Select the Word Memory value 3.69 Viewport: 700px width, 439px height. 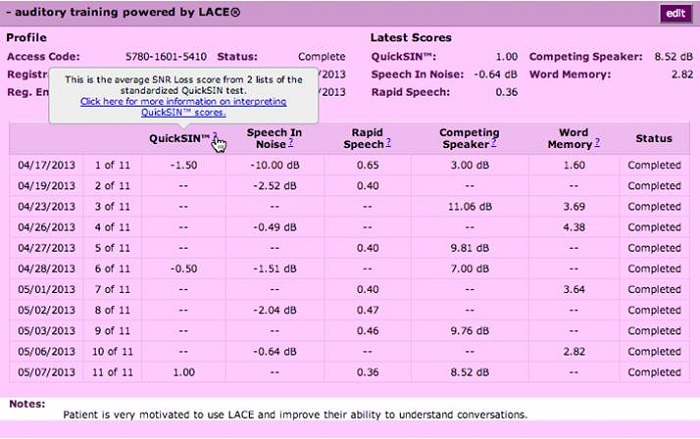click(574, 207)
